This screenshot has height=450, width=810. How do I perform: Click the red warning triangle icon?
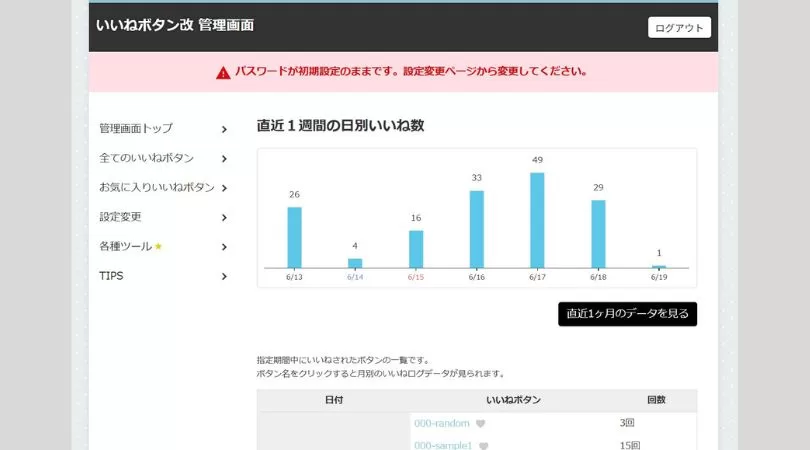coord(223,72)
